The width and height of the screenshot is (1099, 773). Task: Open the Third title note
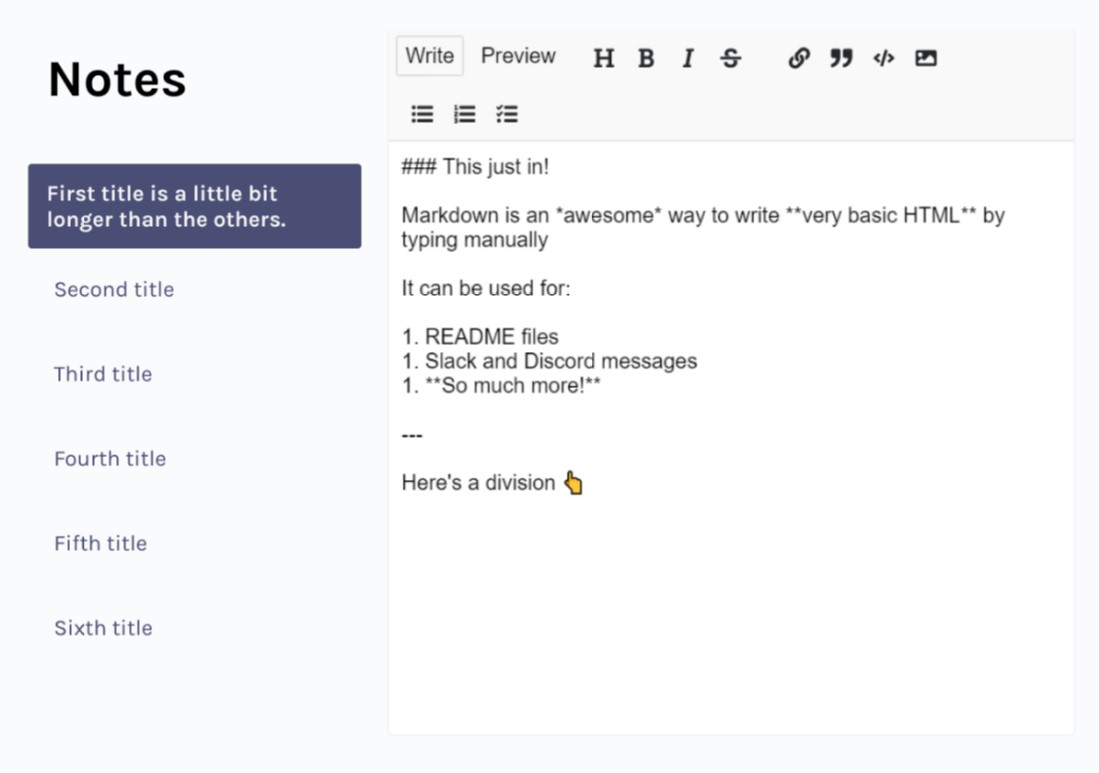(103, 374)
